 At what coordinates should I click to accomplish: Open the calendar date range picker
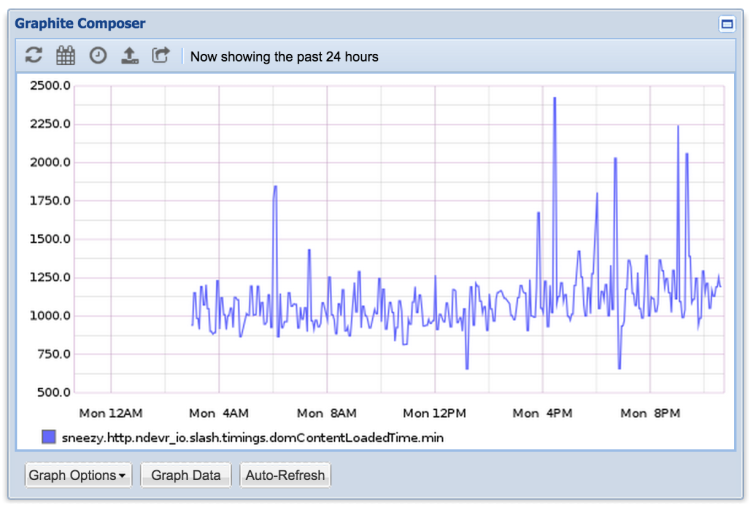[x=66, y=56]
